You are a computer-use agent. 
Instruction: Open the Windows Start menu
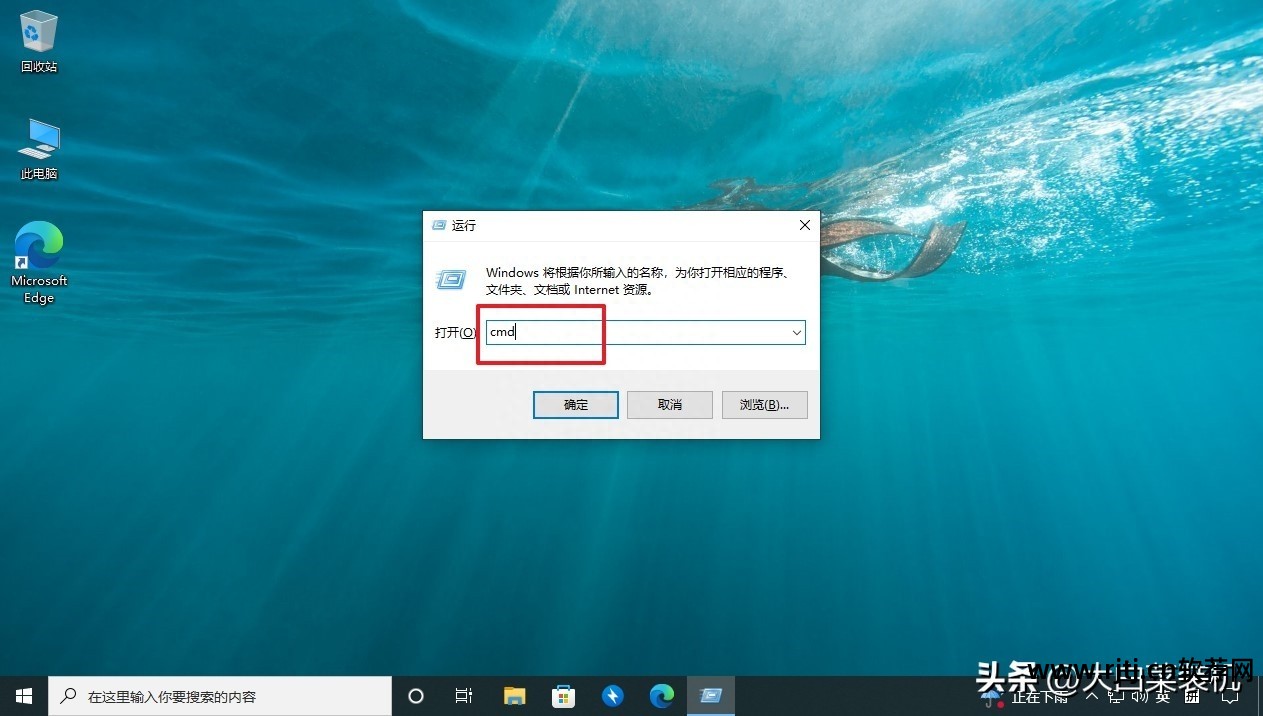coord(23,696)
